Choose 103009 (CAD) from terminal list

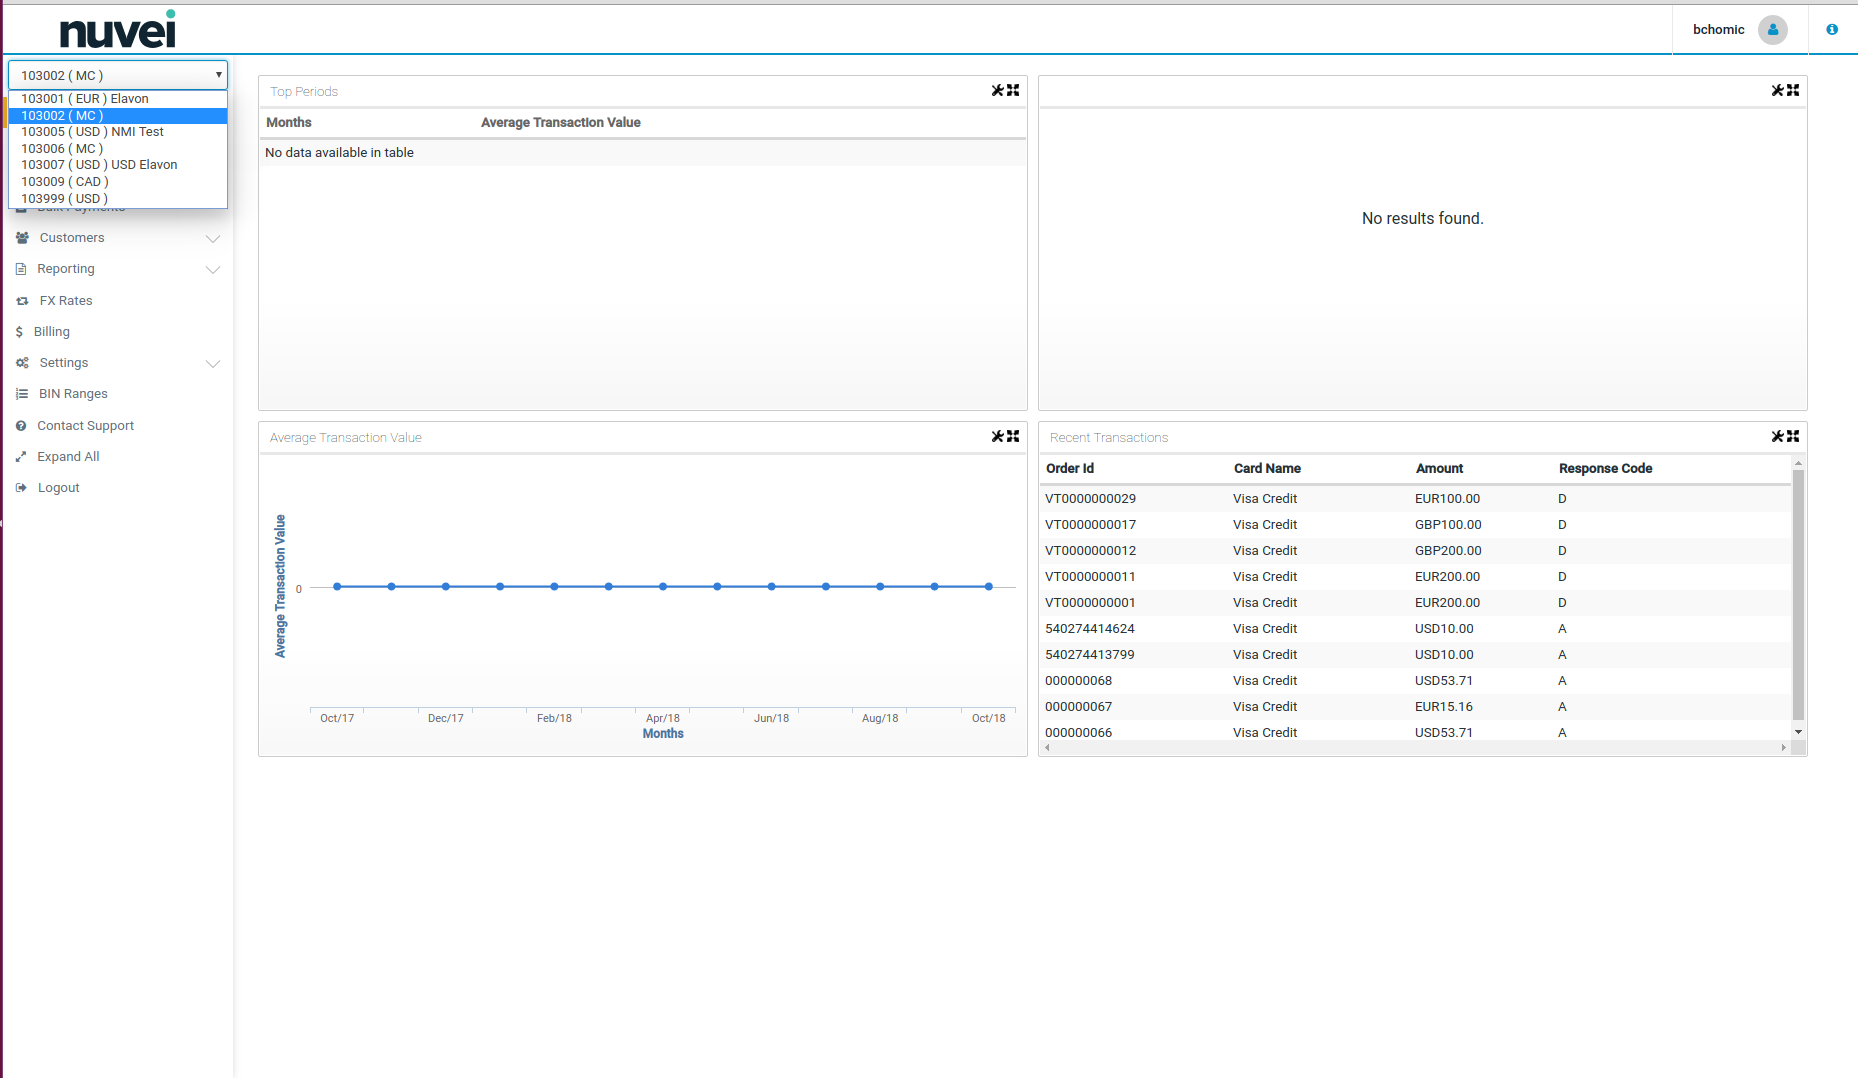65,182
